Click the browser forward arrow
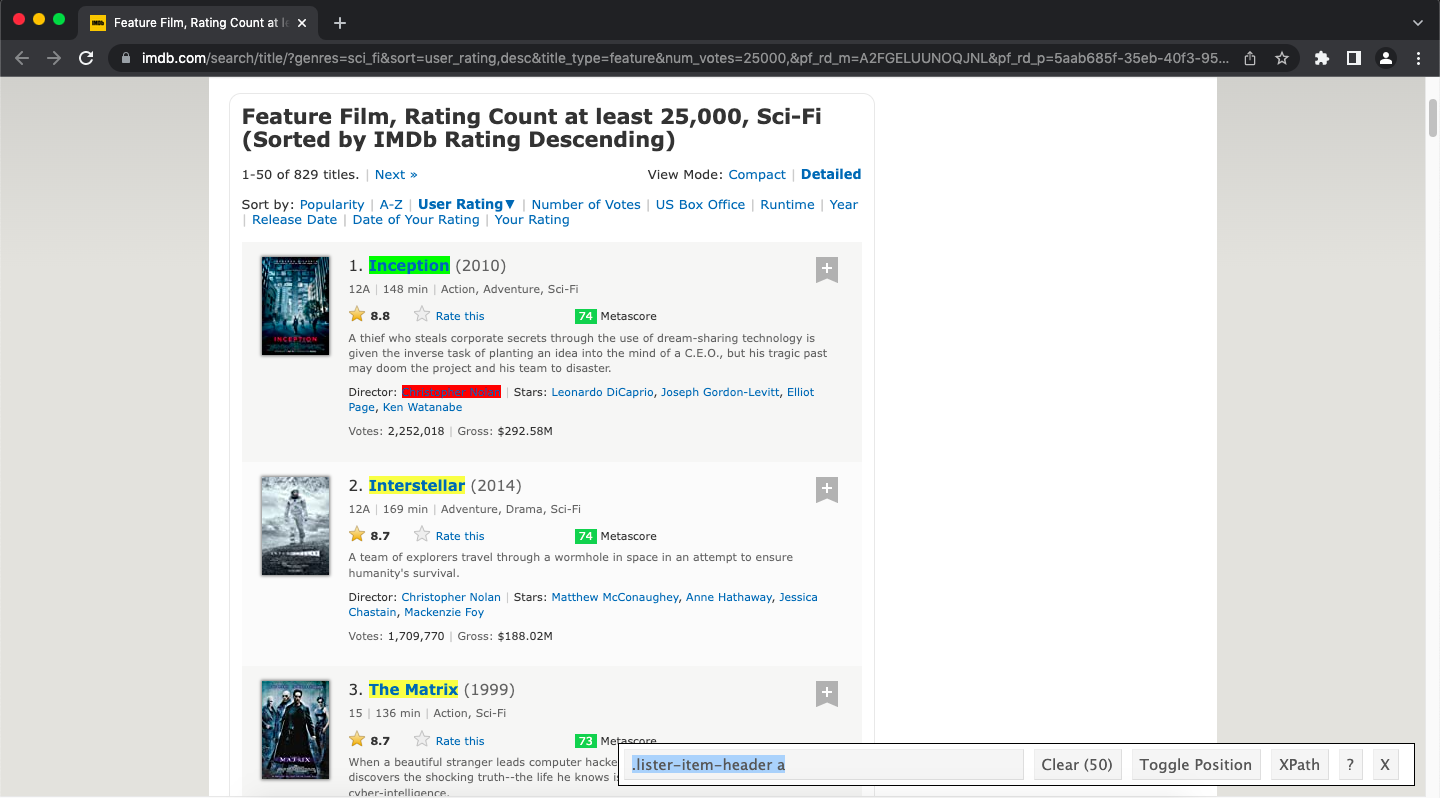 54,58
